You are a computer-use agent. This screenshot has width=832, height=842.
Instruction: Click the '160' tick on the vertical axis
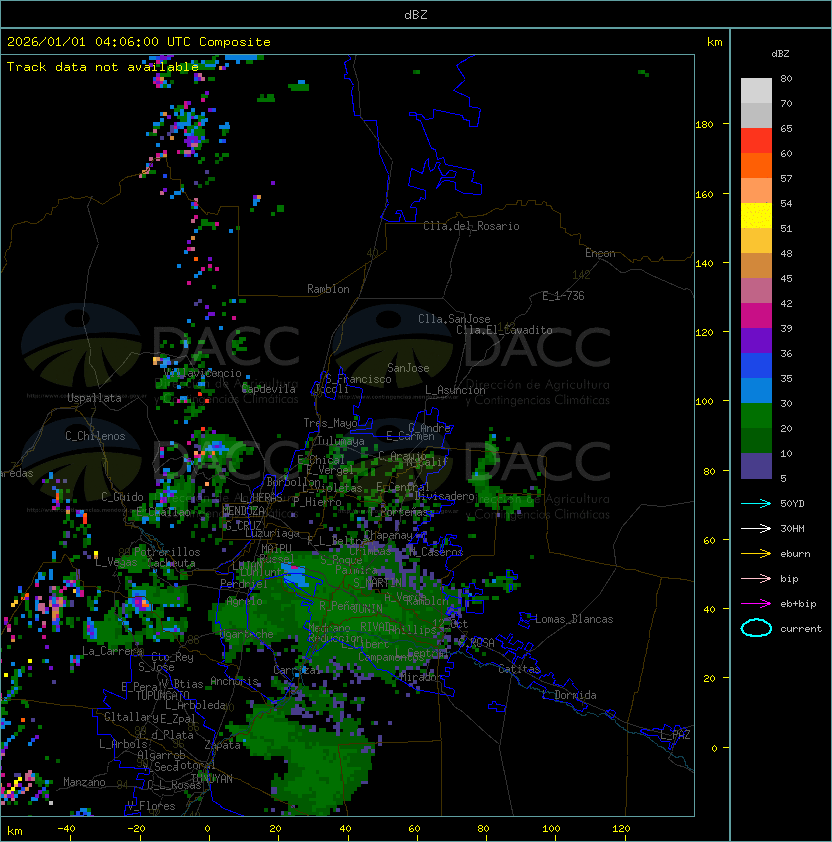tap(704, 194)
